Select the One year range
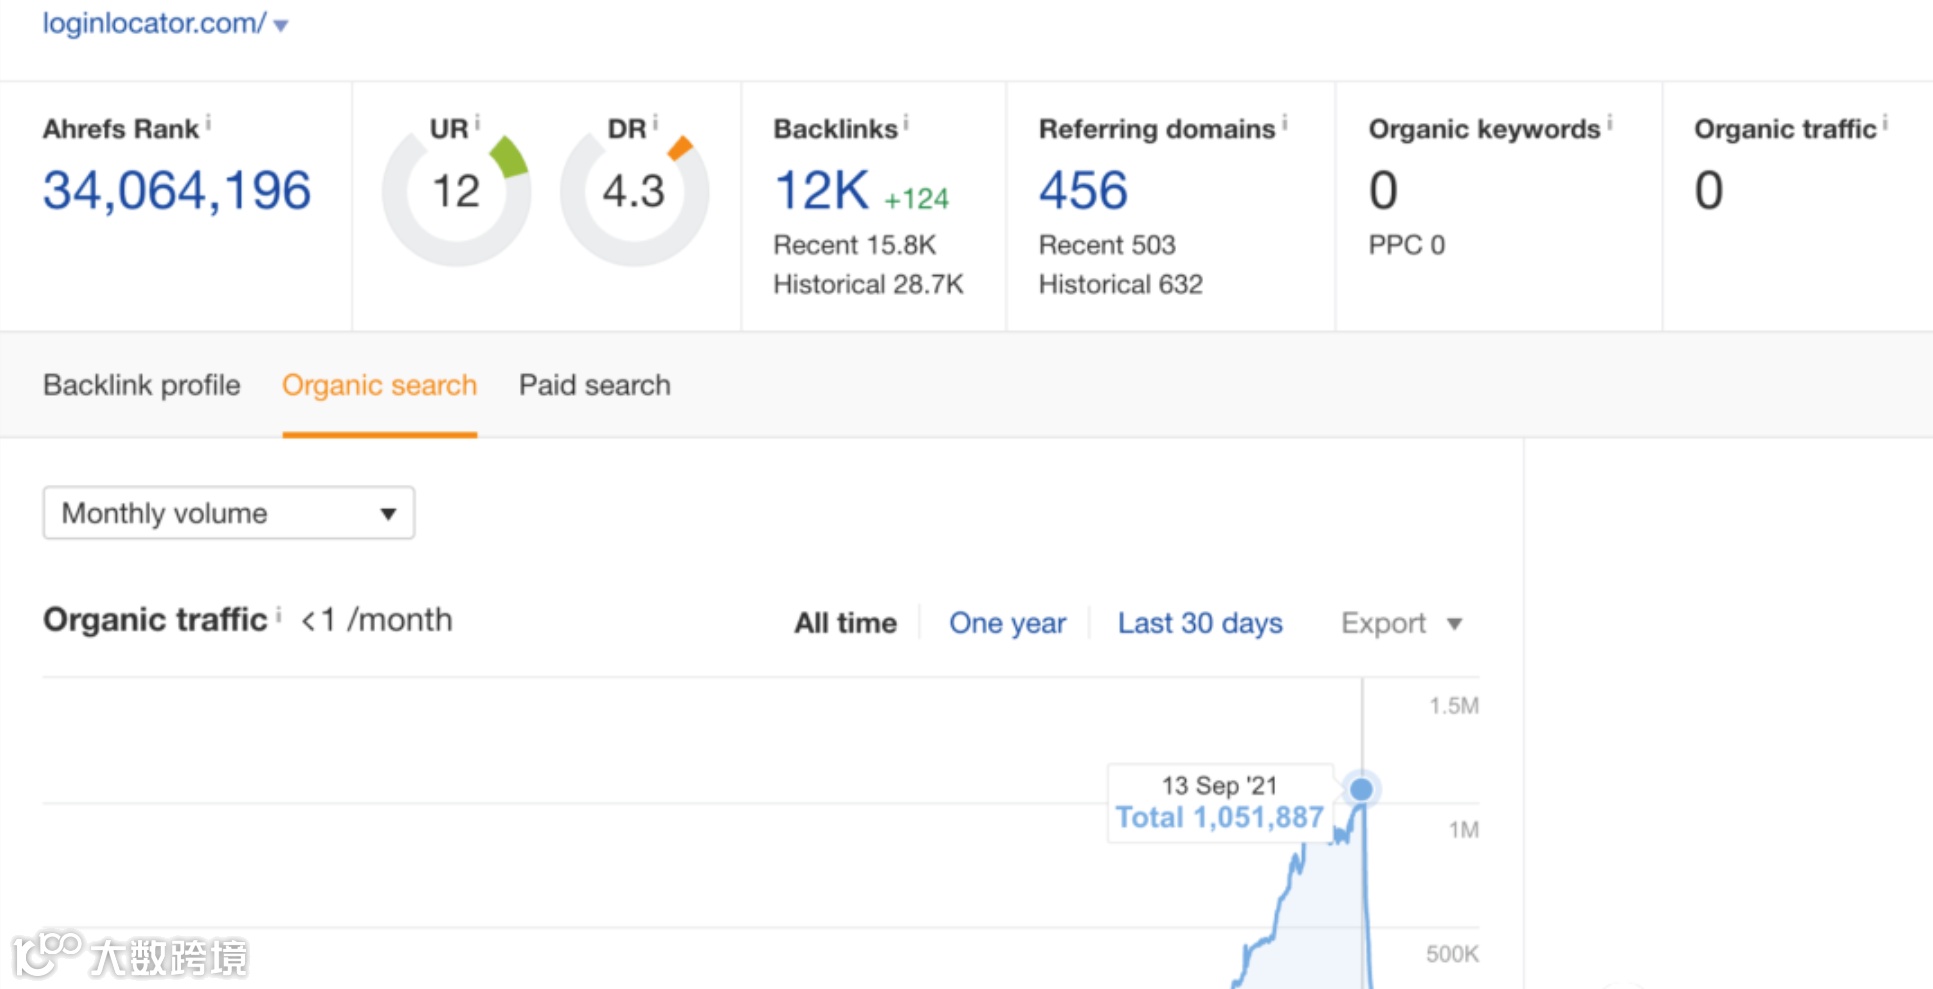 pyautogui.click(x=1008, y=623)
